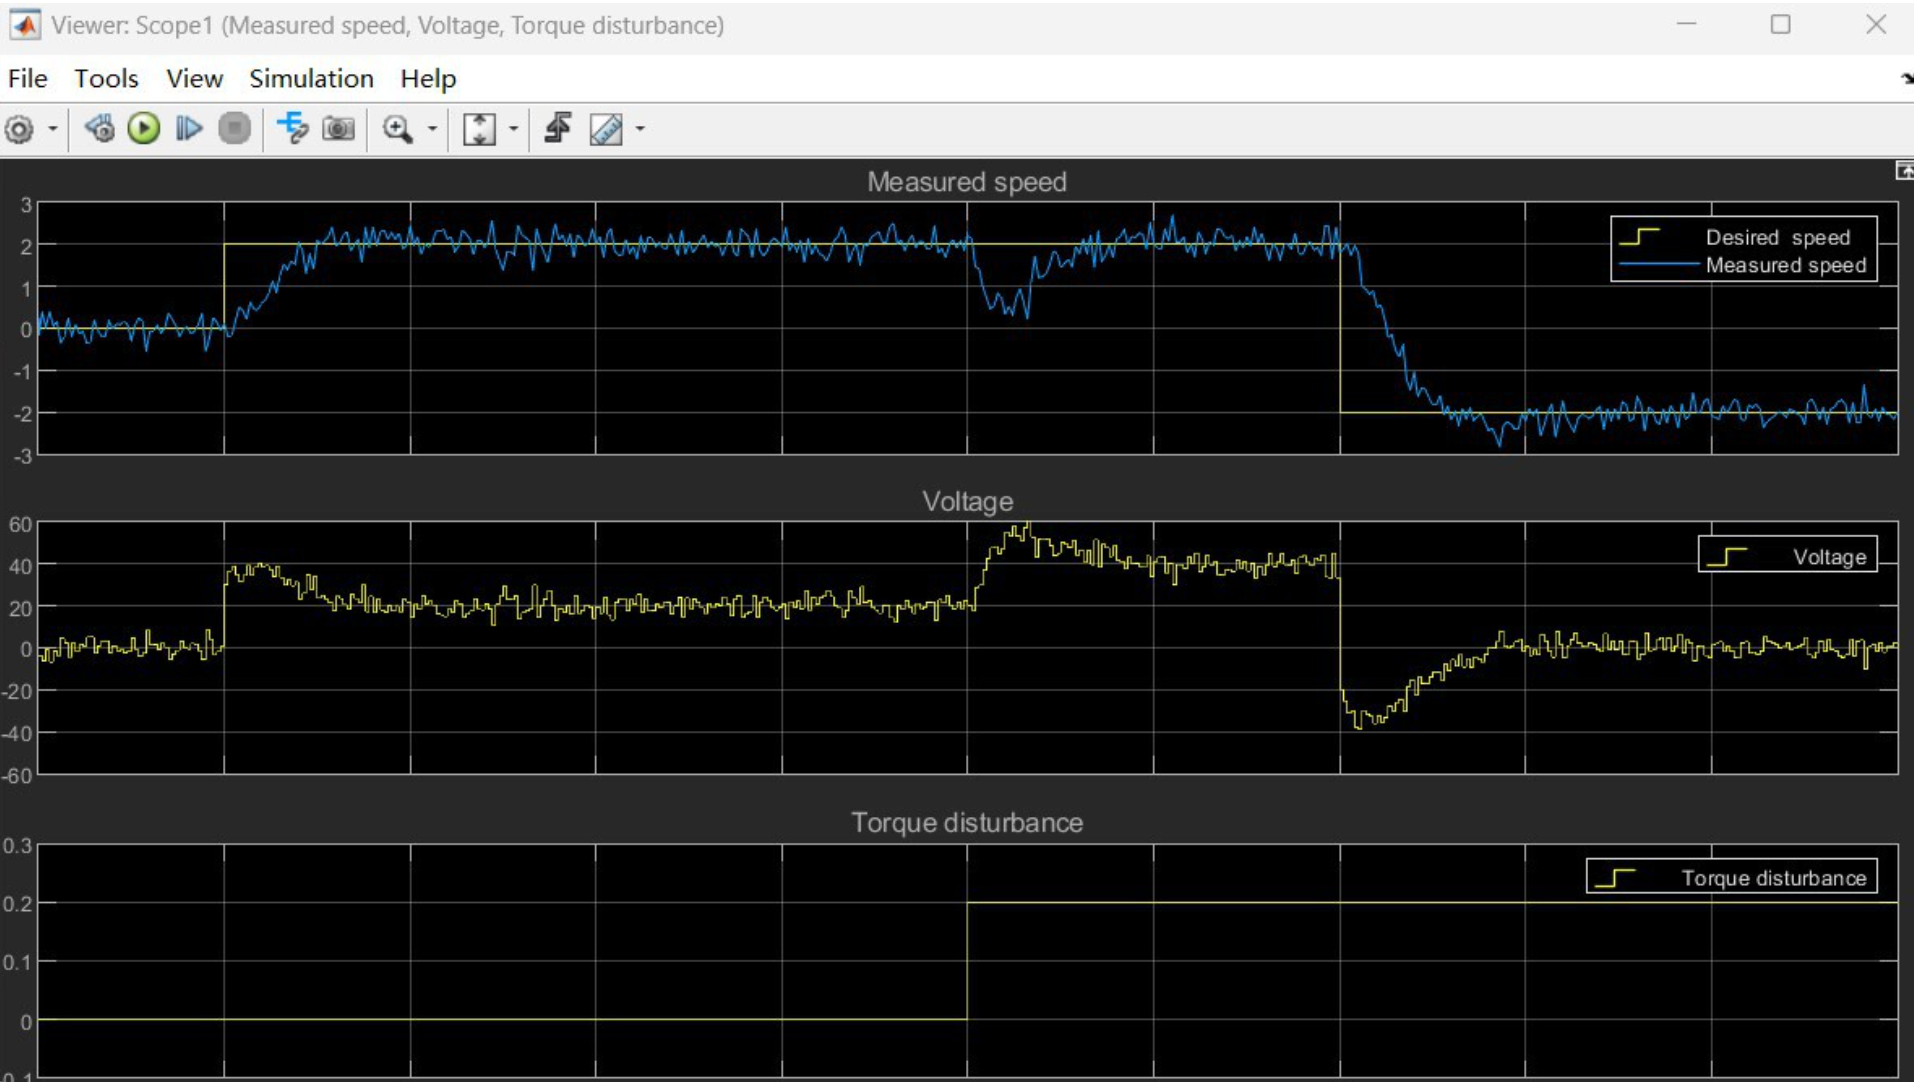Step back through the simulation

tap(99, 128)
